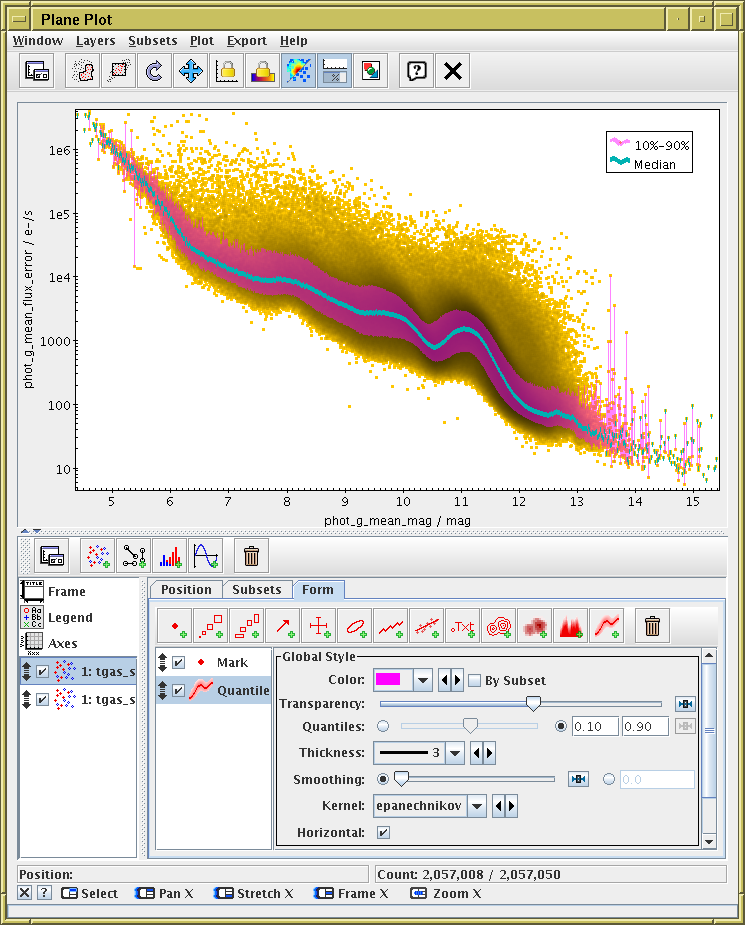Select Legend in the control list
Viewport: 745px width, 925px height.
point(69,618)
